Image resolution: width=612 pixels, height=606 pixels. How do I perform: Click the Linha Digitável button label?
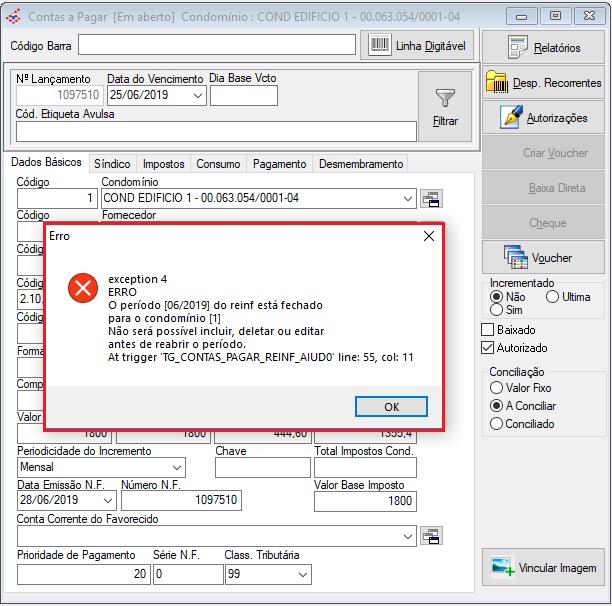click(x=431, y=46)
